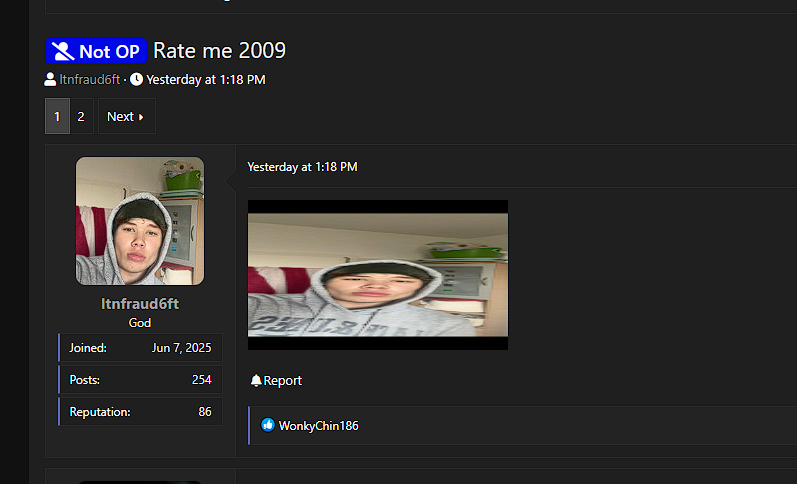Click the bell icon beside Report
The width and height of the screenshot is (797, 484).
click(x=256, y=380)
